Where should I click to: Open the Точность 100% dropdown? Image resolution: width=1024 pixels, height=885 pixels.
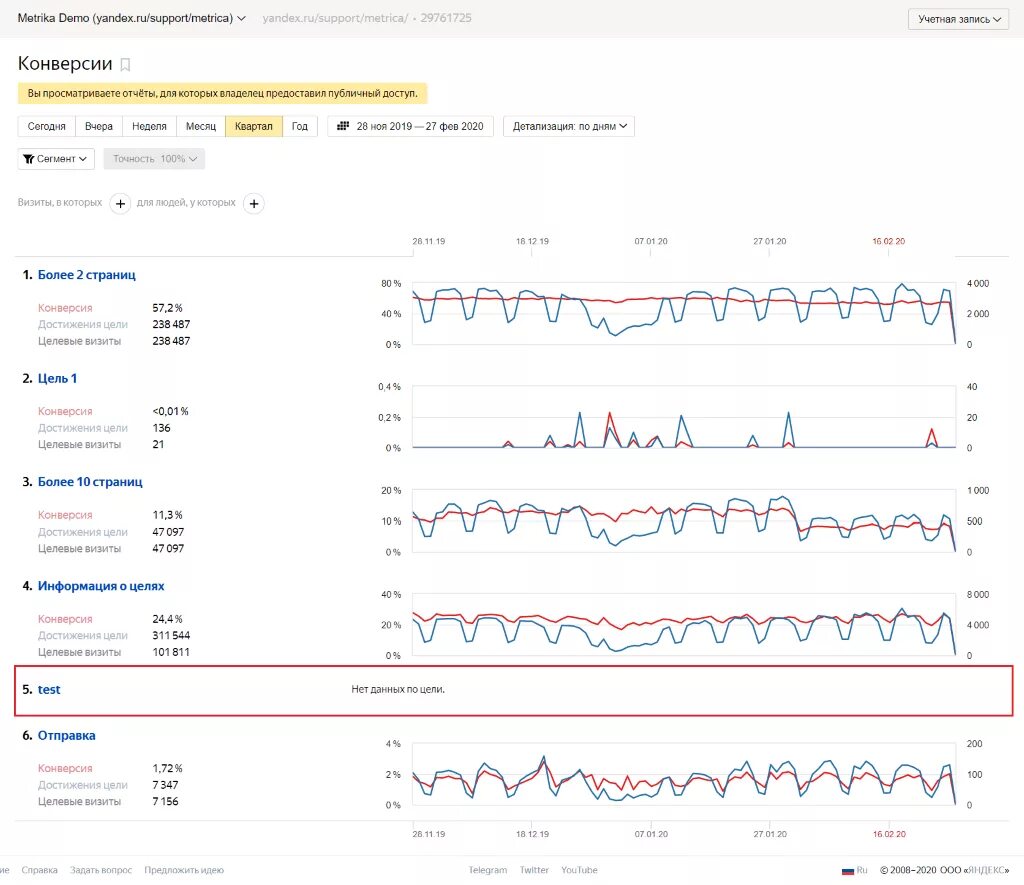(x=154, y=159)
